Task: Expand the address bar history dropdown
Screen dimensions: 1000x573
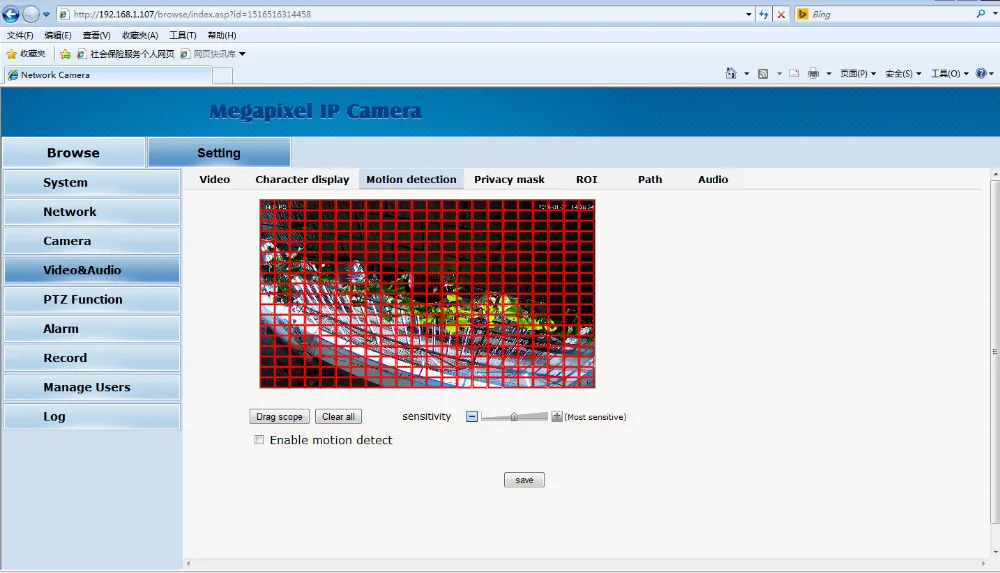Action: pos(749,14)
